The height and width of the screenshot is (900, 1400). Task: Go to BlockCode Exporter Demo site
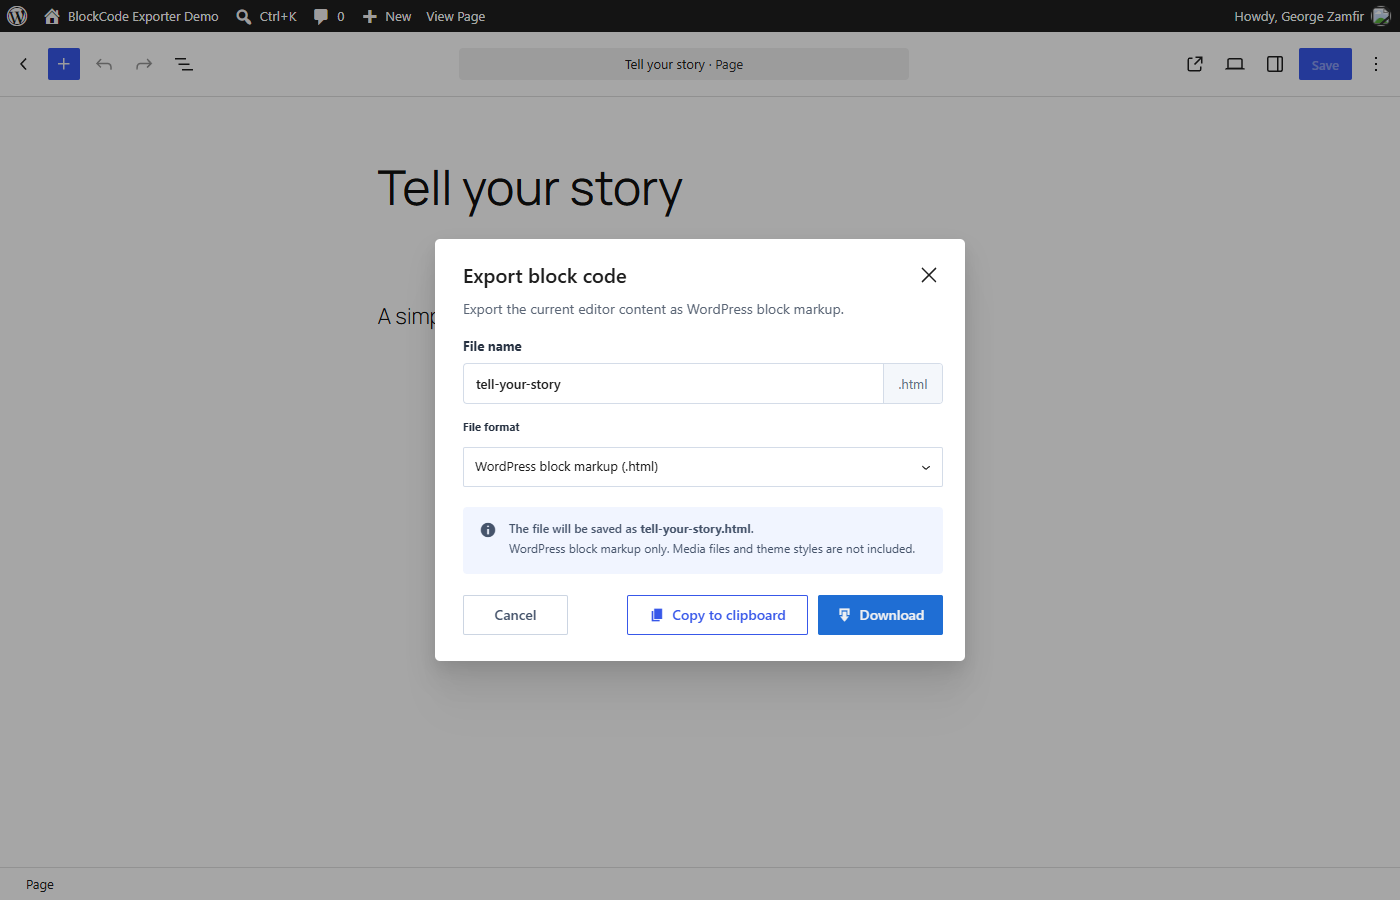131,16
